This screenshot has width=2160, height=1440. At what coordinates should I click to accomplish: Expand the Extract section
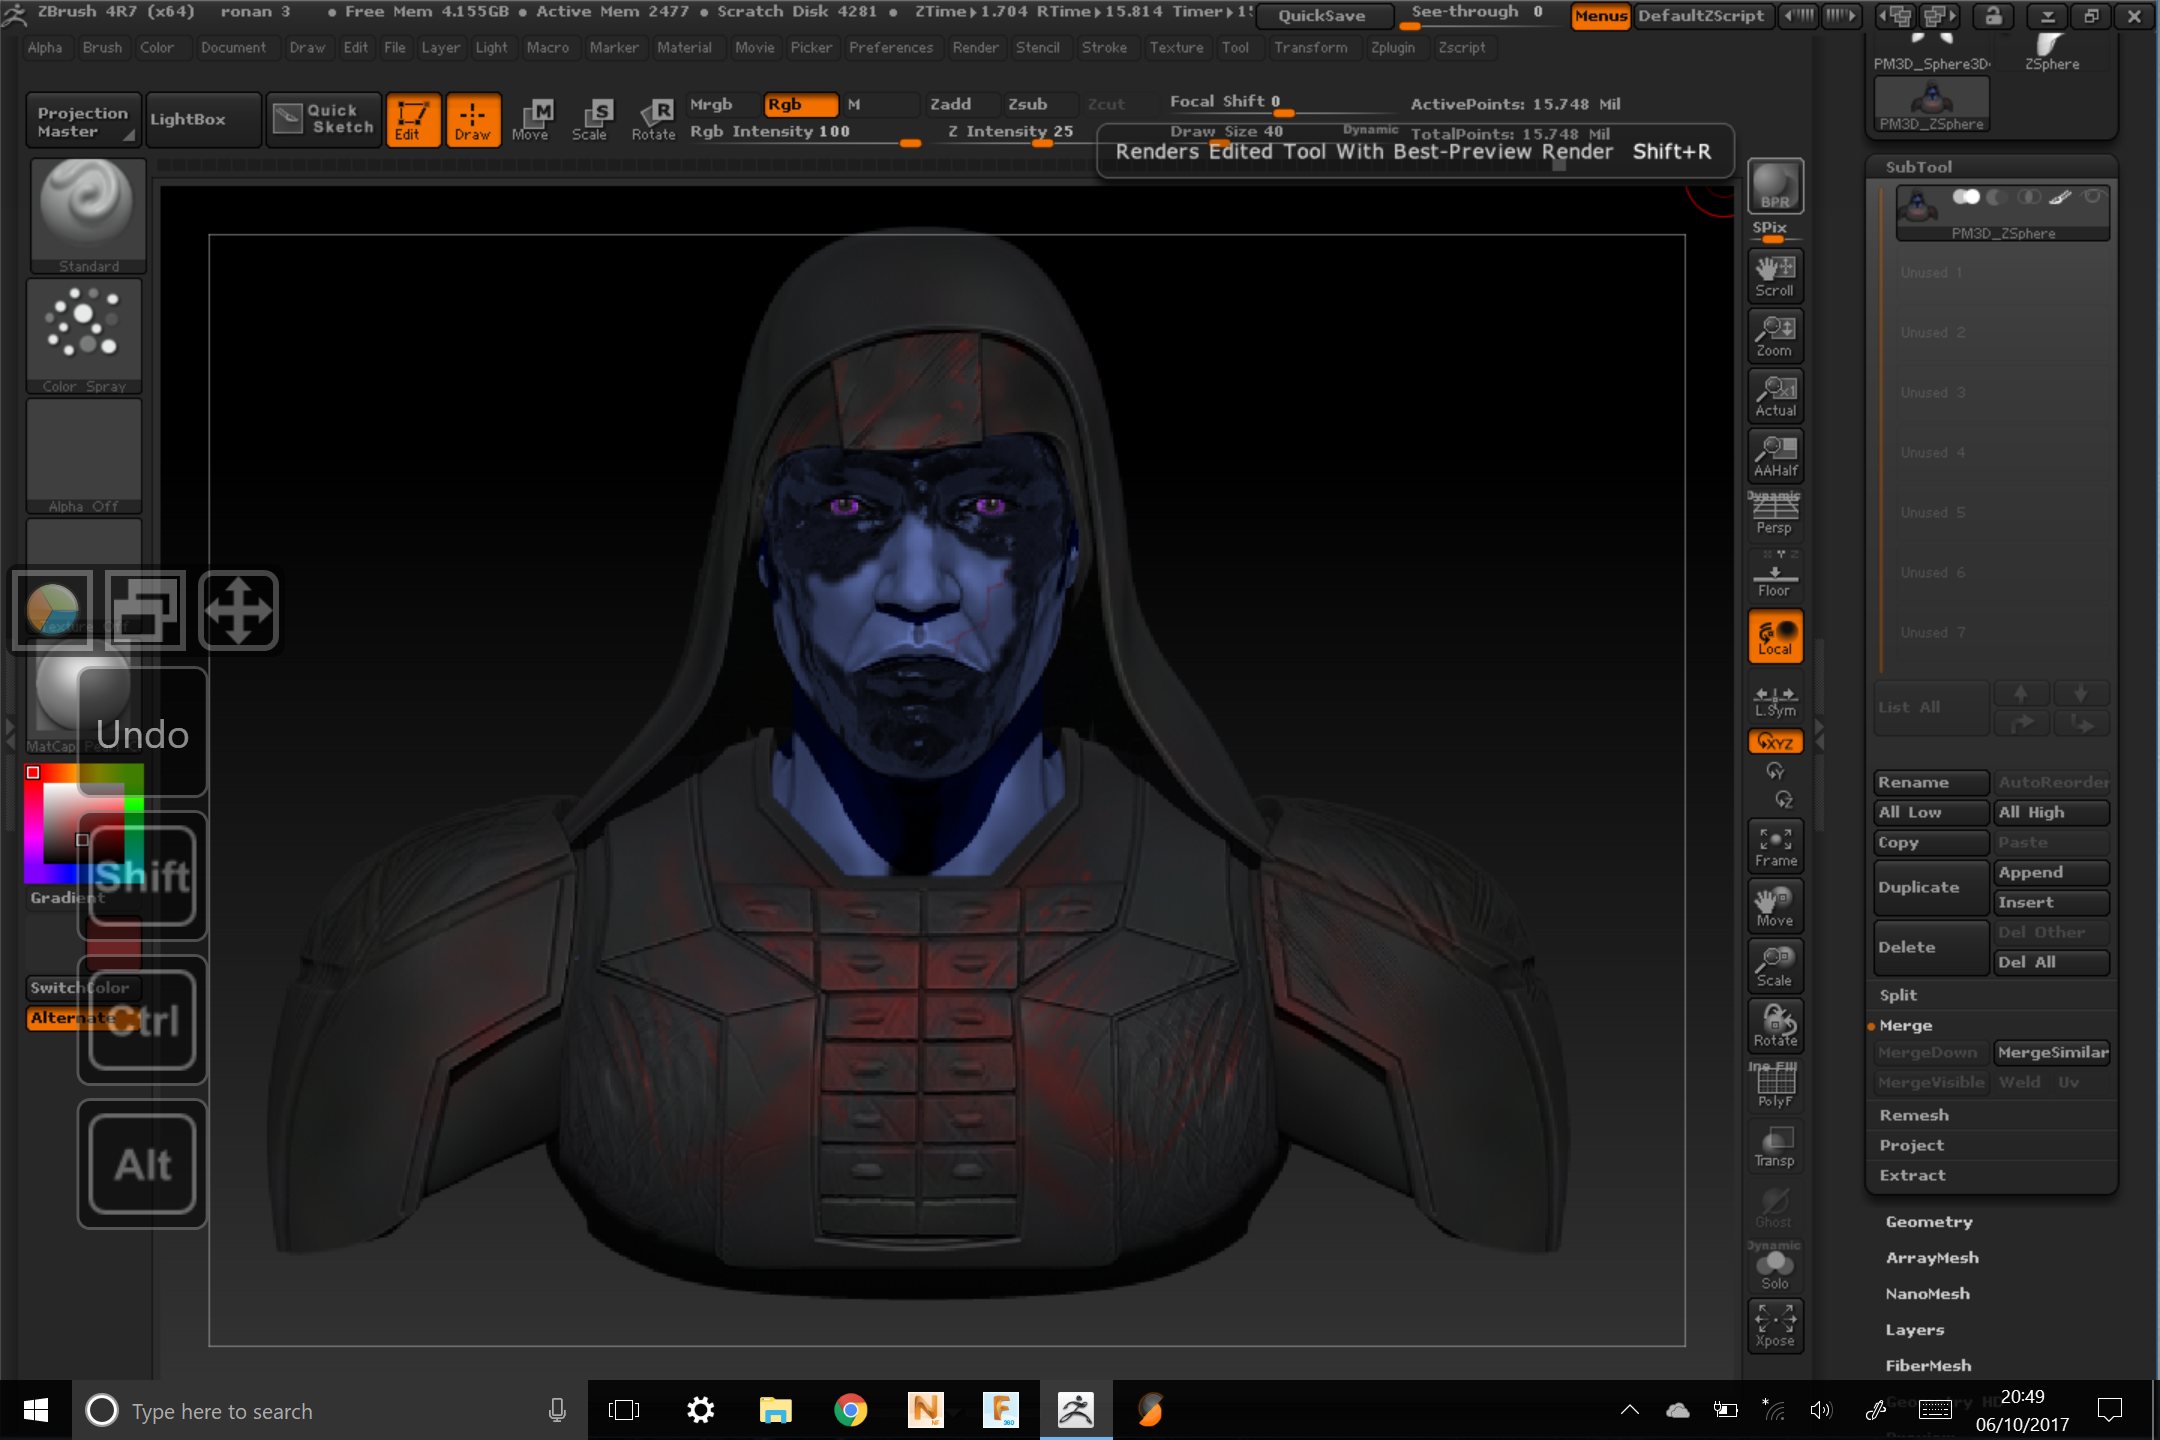1912,1175
